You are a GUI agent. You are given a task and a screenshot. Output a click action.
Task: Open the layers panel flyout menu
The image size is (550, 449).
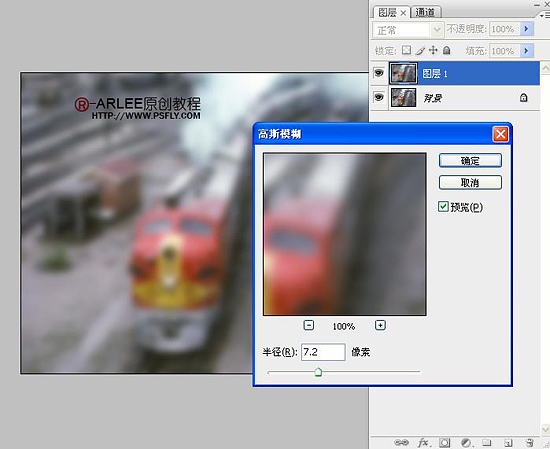[545, 16]
